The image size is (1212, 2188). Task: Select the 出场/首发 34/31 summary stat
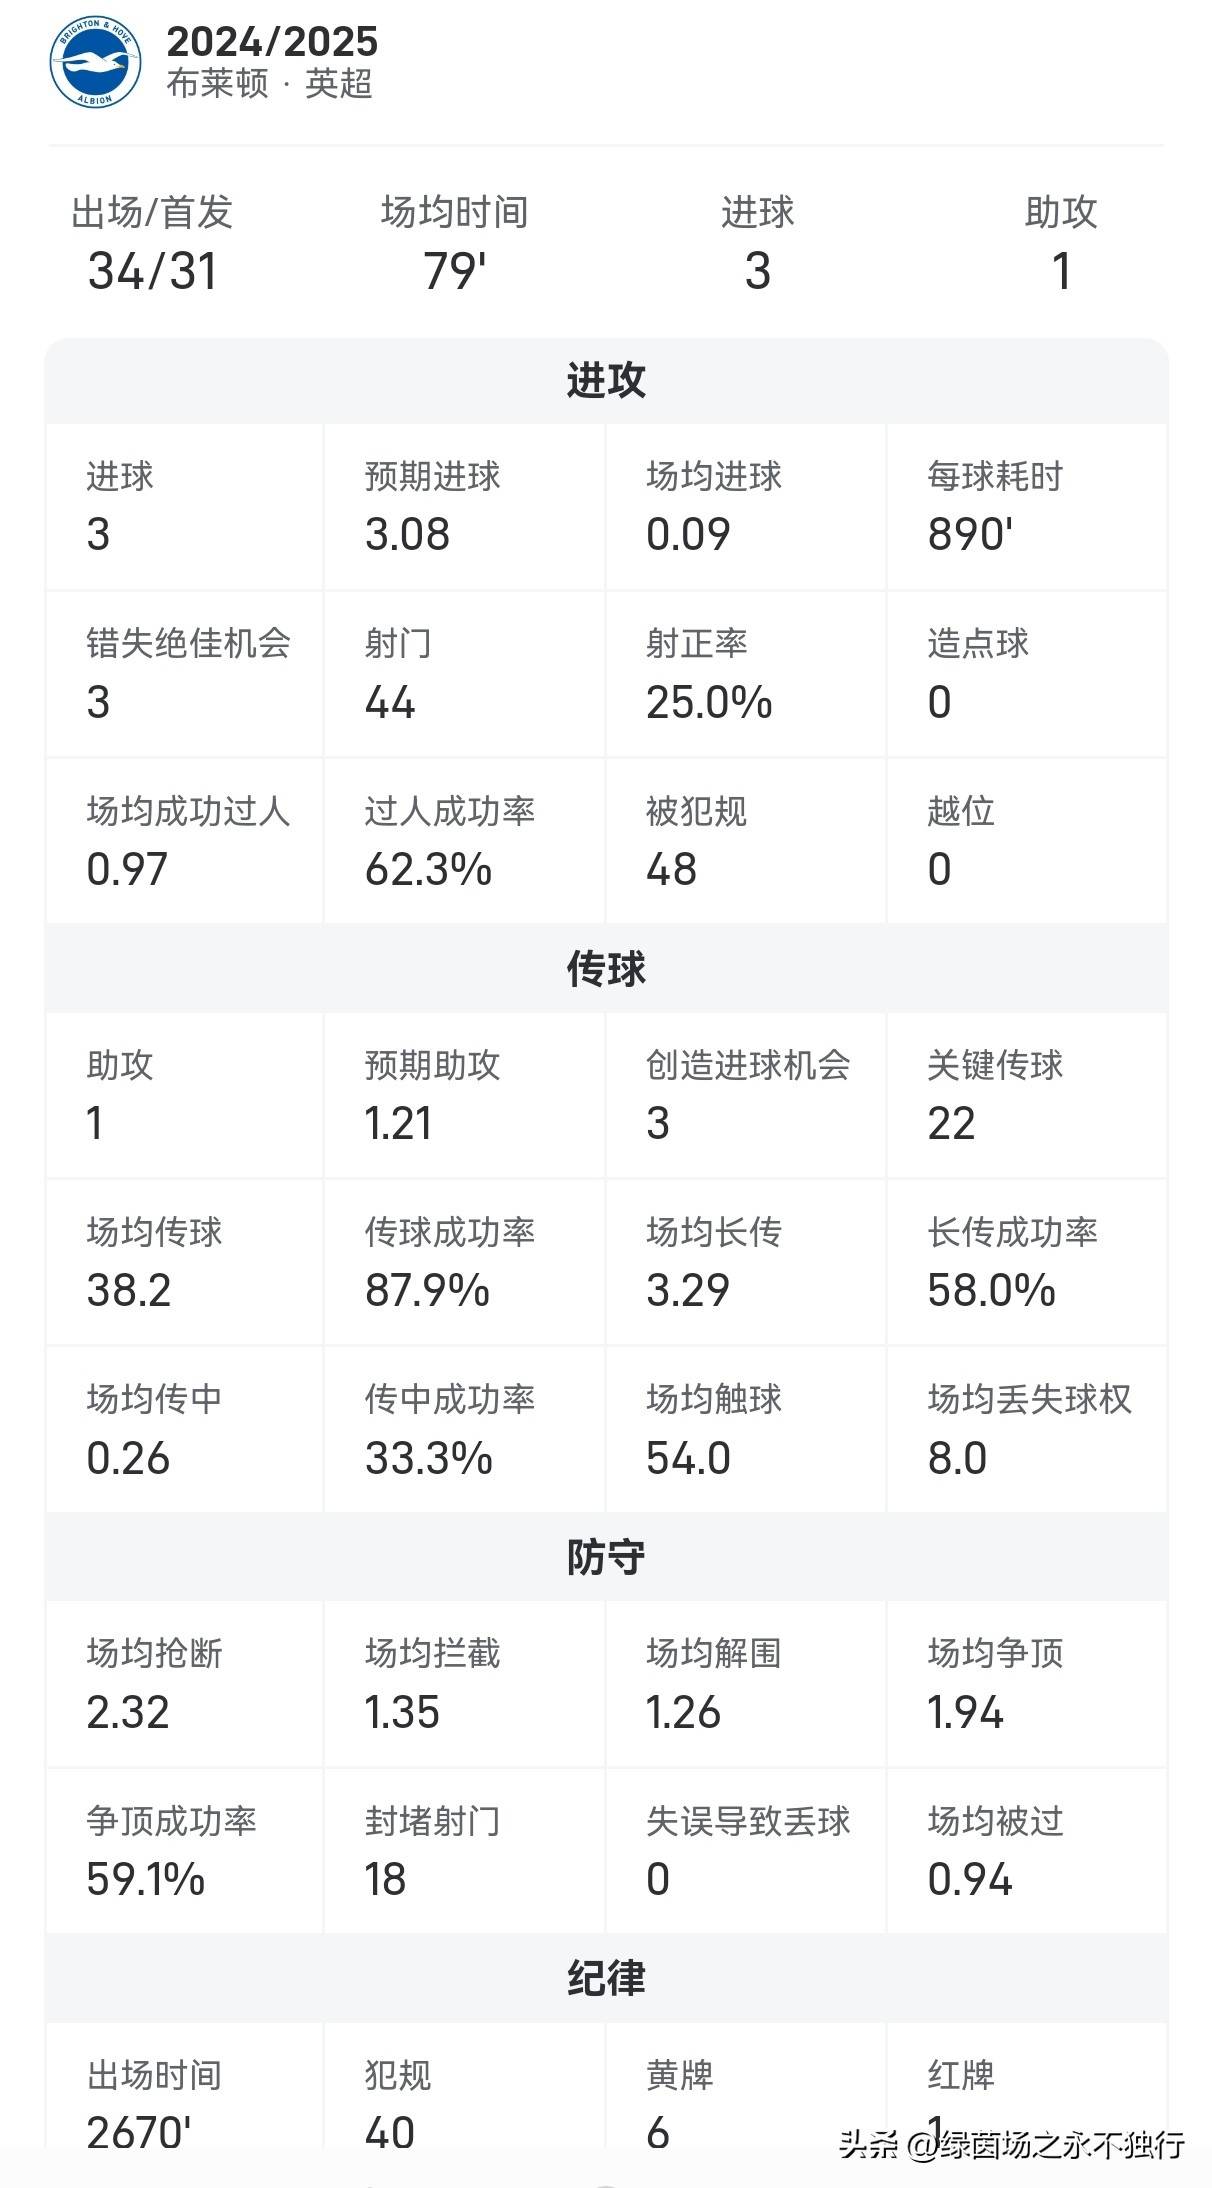coord(152,245)
